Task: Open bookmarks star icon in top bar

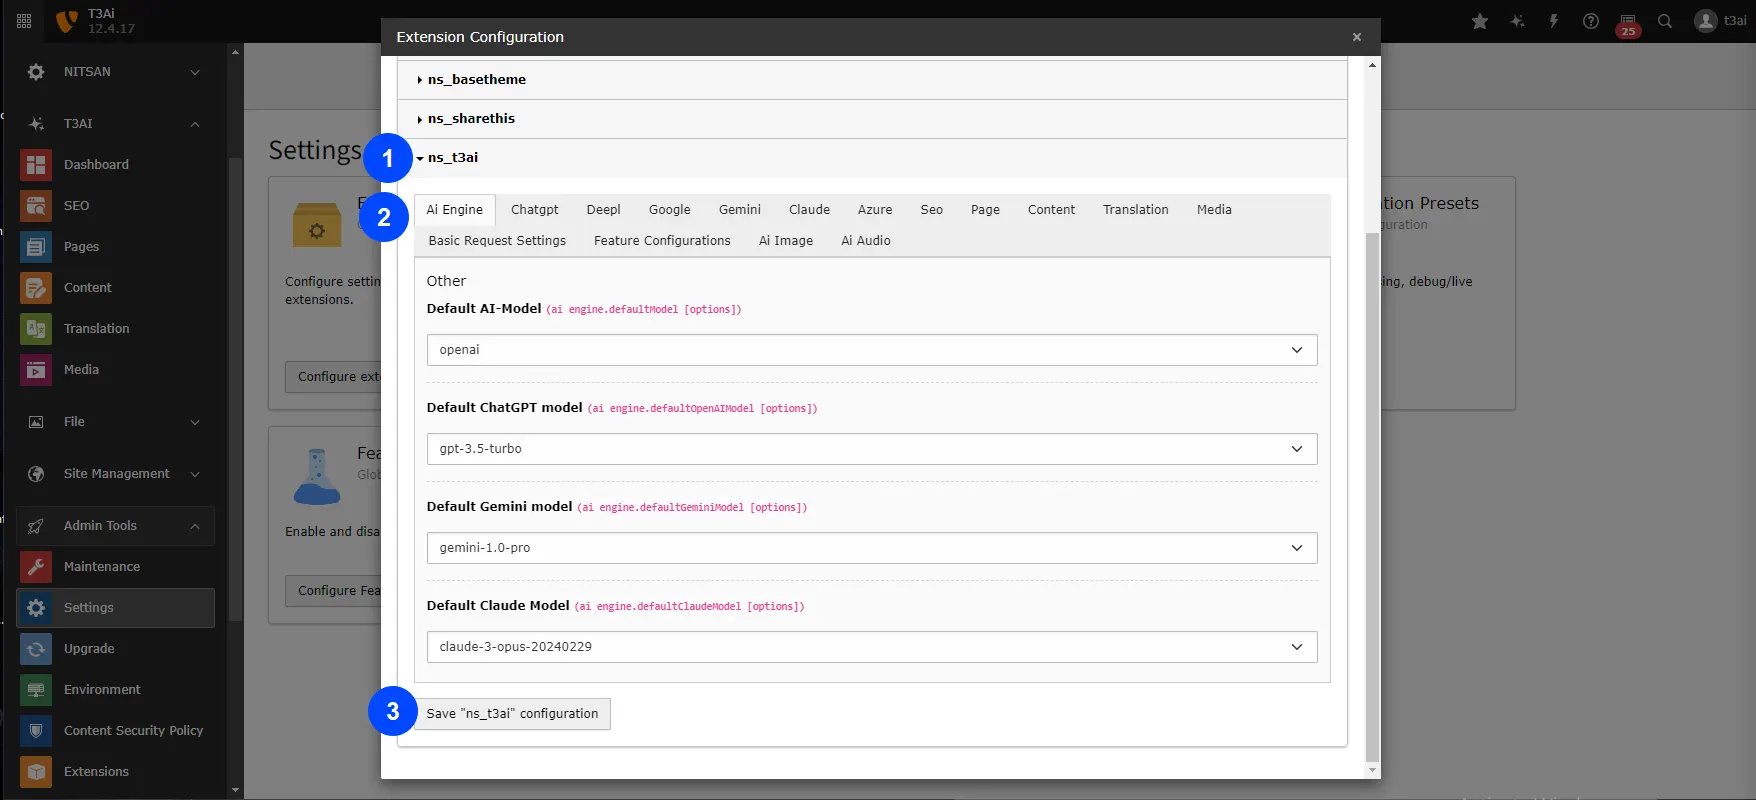Action: pyautogui.click(x=1480, y=21)
